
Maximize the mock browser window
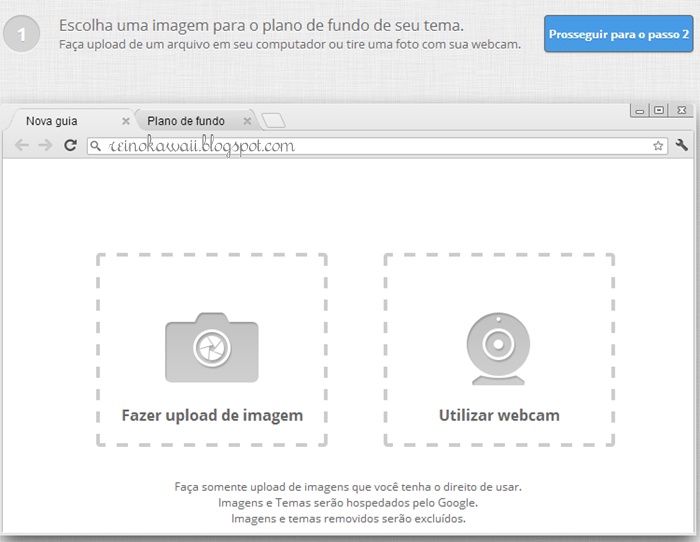tap(658, 110)
